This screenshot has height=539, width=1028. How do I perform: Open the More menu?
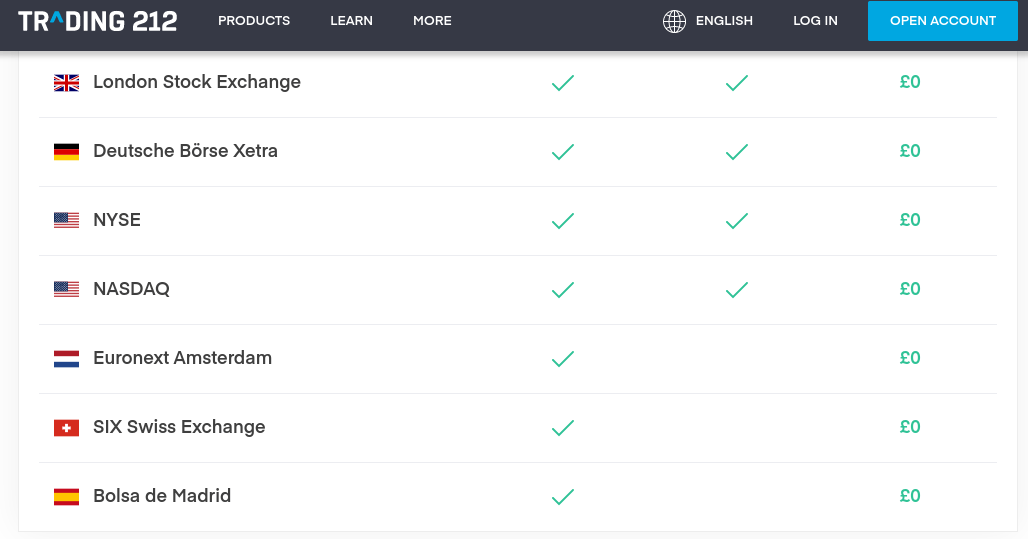pyautogui.click(x=432, y=21)
